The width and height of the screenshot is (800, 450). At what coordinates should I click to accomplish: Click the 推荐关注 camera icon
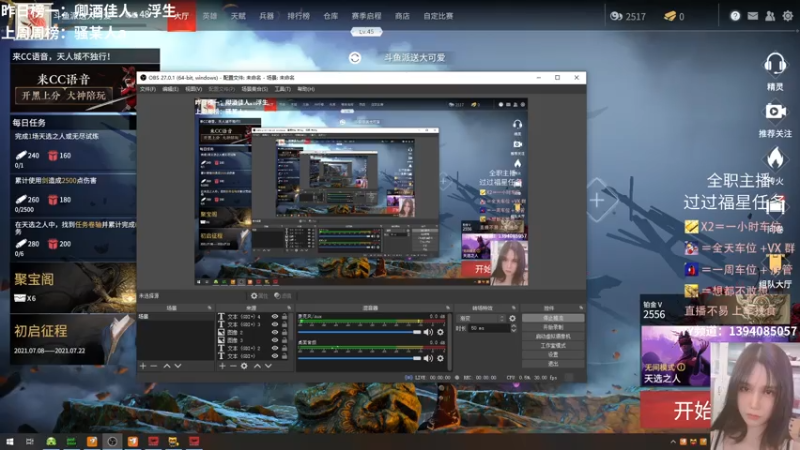click(x=774, y=111)
